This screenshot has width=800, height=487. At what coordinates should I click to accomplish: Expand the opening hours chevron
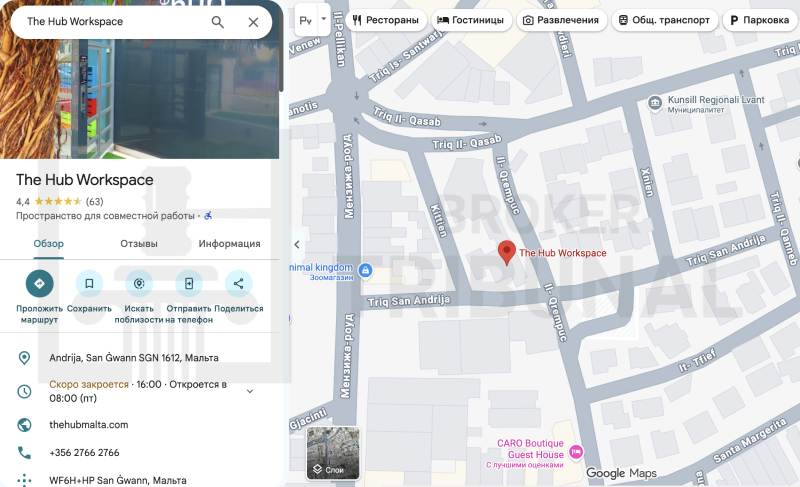(x=250, y=391)
